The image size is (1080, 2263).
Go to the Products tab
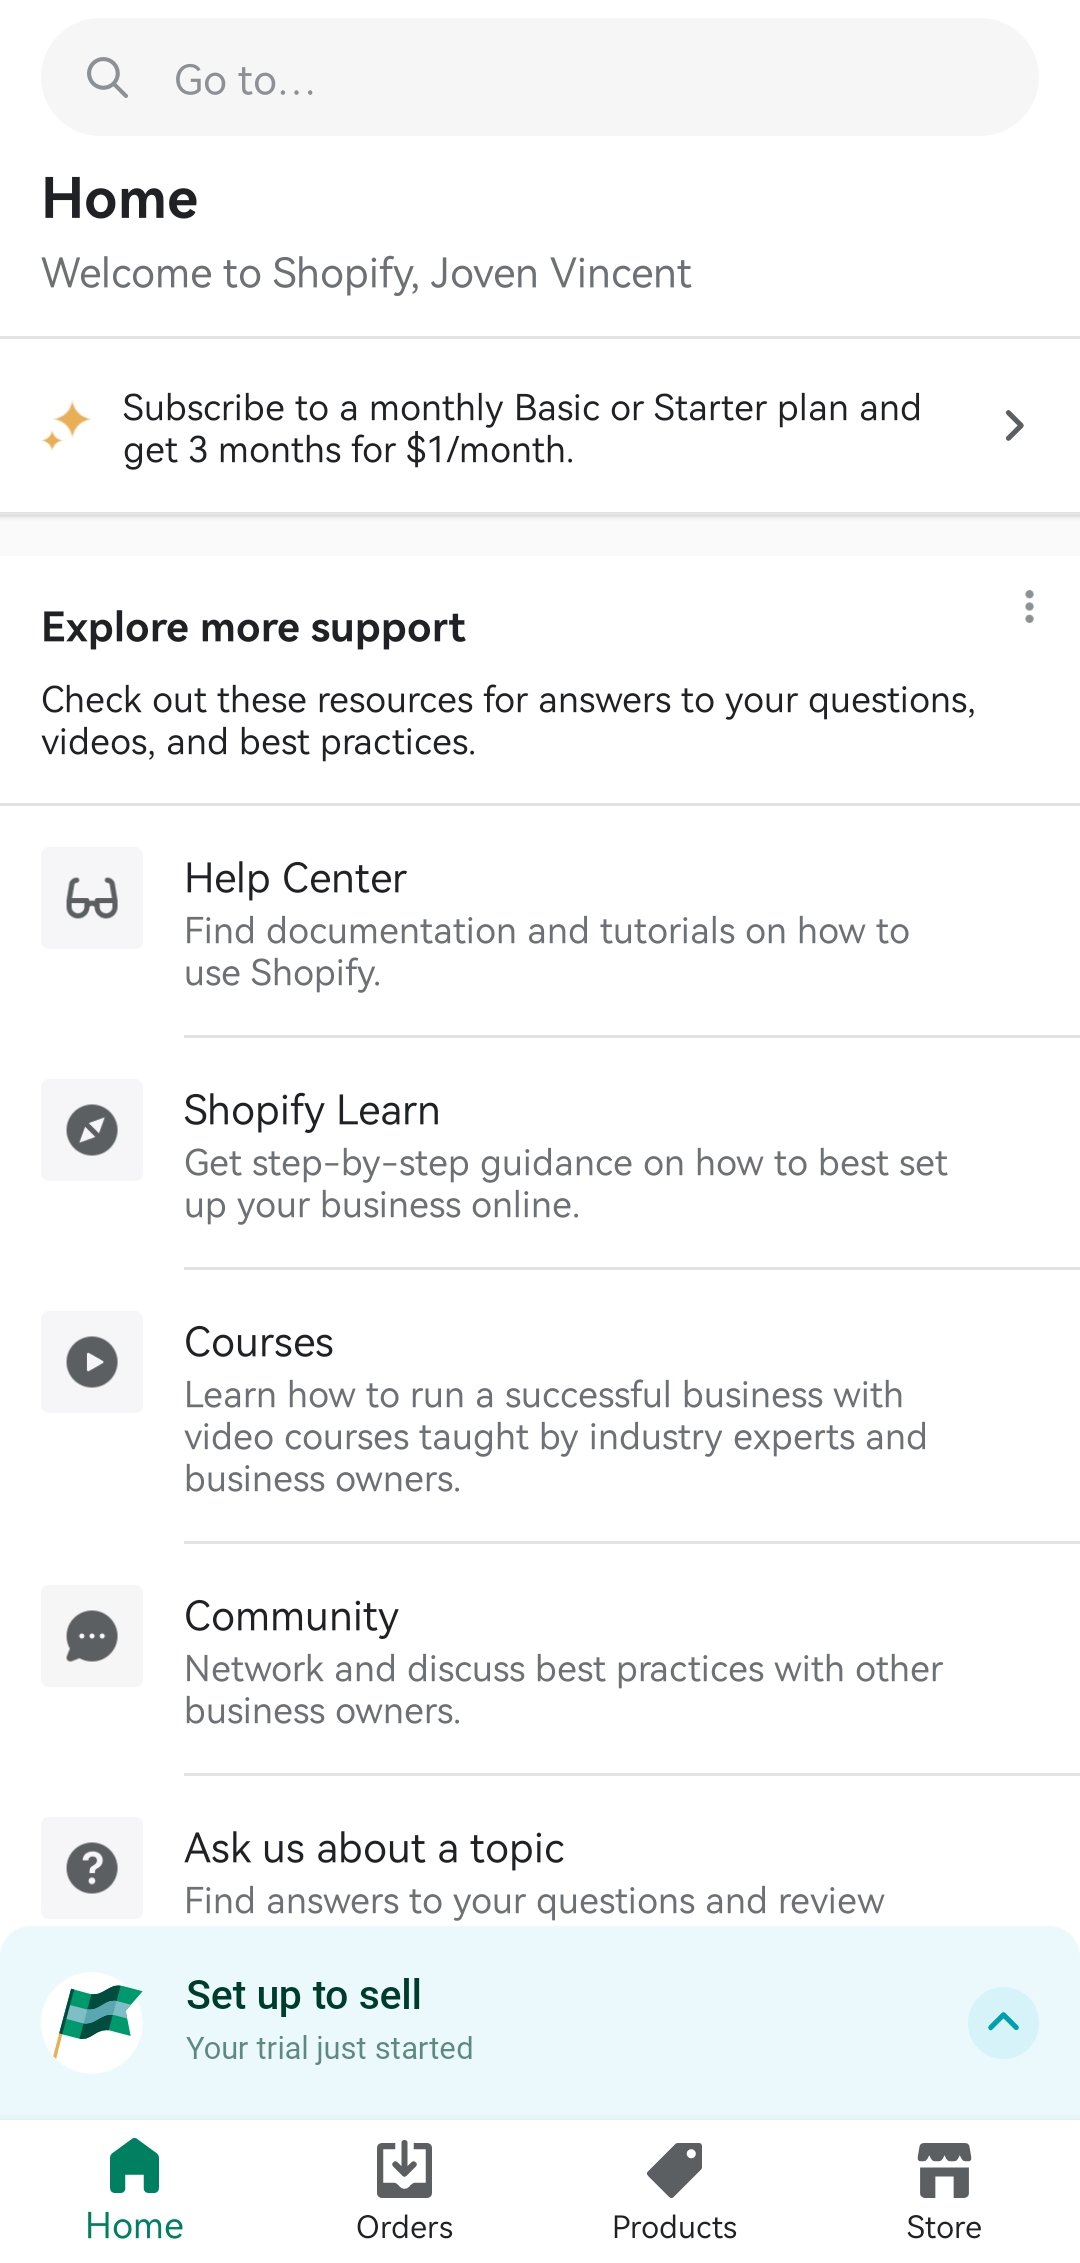[x=675, y=2190]
